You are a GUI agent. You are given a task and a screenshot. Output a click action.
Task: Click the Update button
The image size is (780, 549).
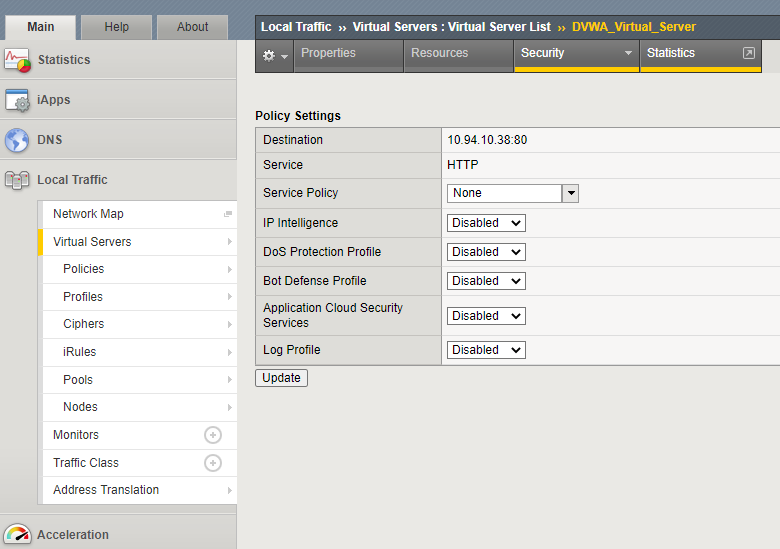pos(282,378)
